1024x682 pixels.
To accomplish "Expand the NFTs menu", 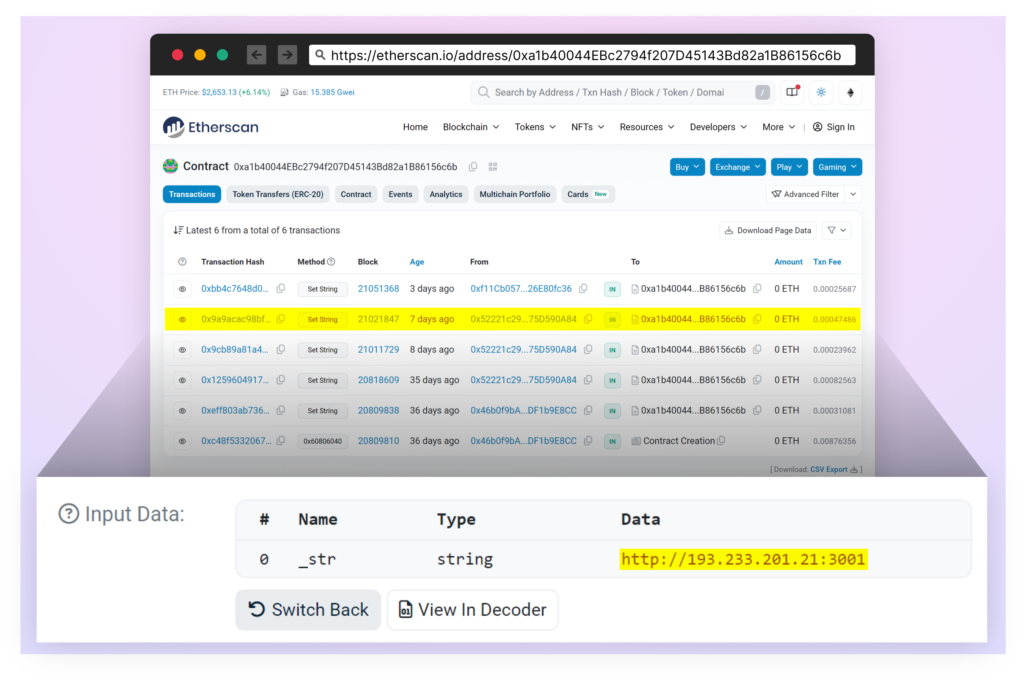I will tap(588, 127).
